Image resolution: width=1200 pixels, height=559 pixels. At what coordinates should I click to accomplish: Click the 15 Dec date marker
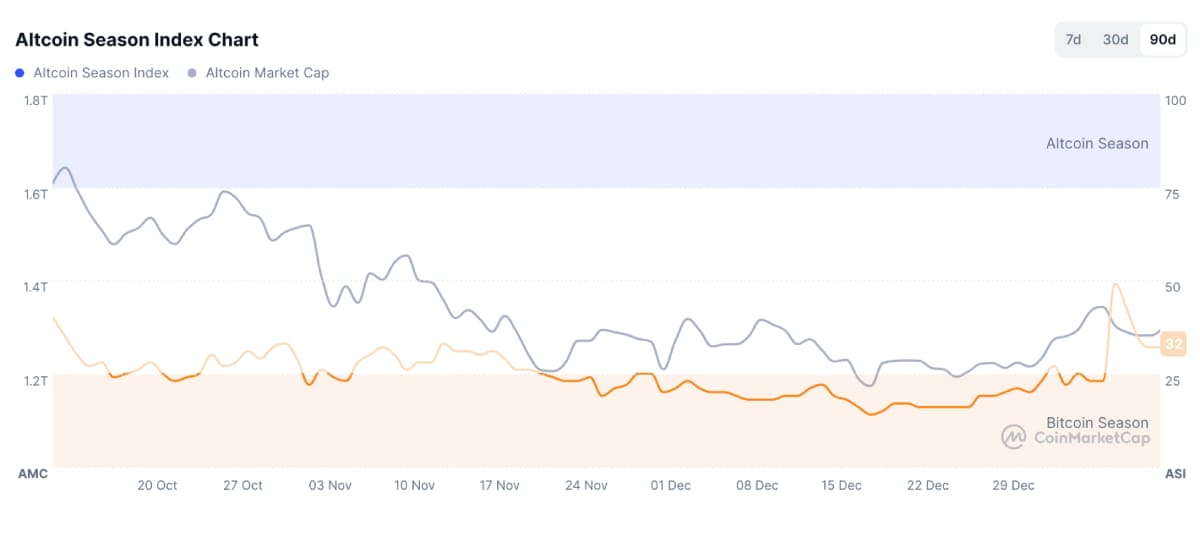tap(841, 485)
